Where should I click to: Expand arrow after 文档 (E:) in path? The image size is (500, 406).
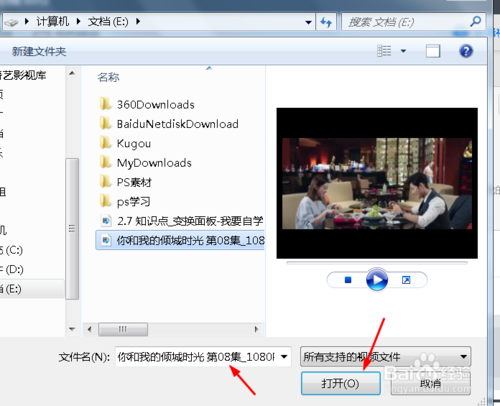(138, 22)
